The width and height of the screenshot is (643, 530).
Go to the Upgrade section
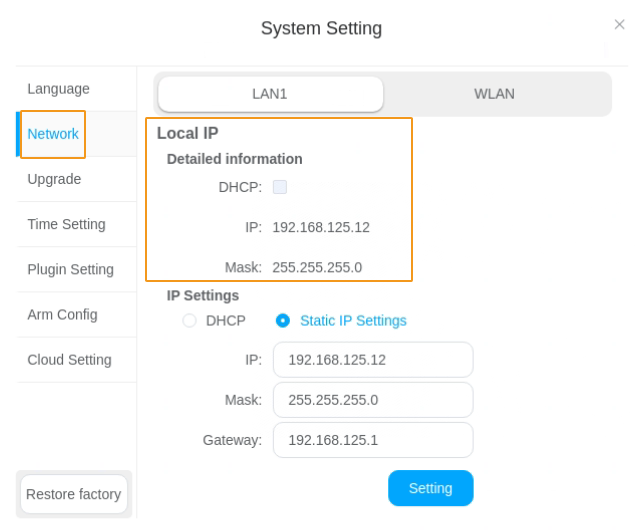point(55,179)
